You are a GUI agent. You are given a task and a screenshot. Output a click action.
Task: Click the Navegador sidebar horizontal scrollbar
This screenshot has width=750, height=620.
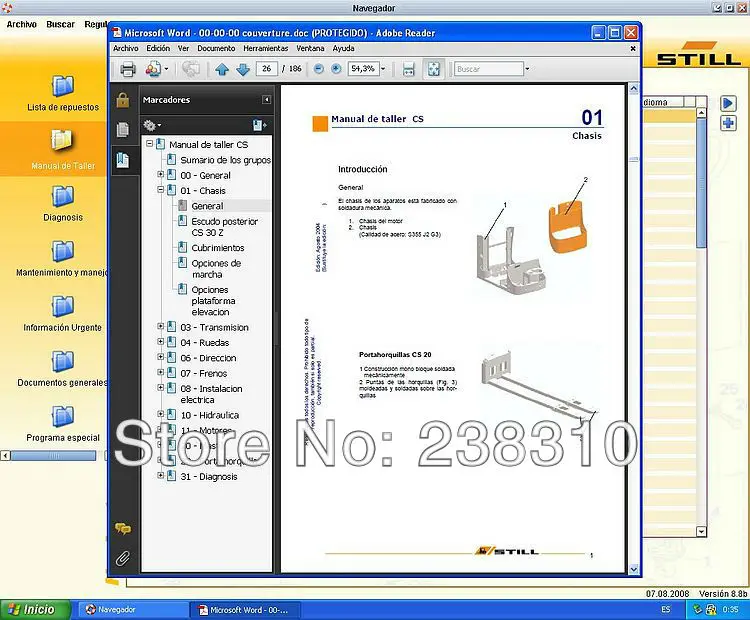[x=54, y=455]
